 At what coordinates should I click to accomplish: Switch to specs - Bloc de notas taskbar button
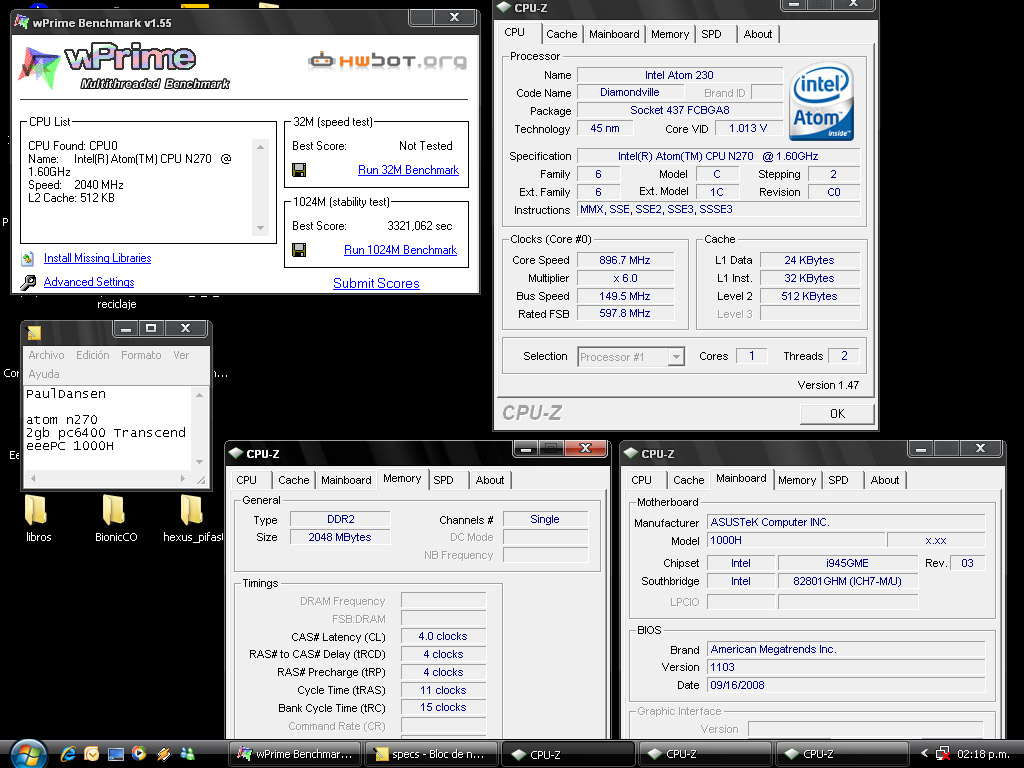tap(431, 754)
